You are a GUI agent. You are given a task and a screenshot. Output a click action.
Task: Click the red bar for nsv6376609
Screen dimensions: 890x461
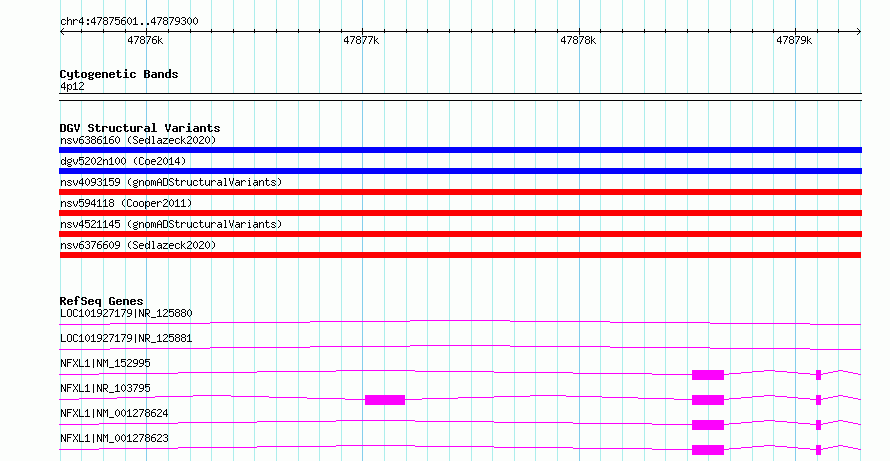point(460,255)
